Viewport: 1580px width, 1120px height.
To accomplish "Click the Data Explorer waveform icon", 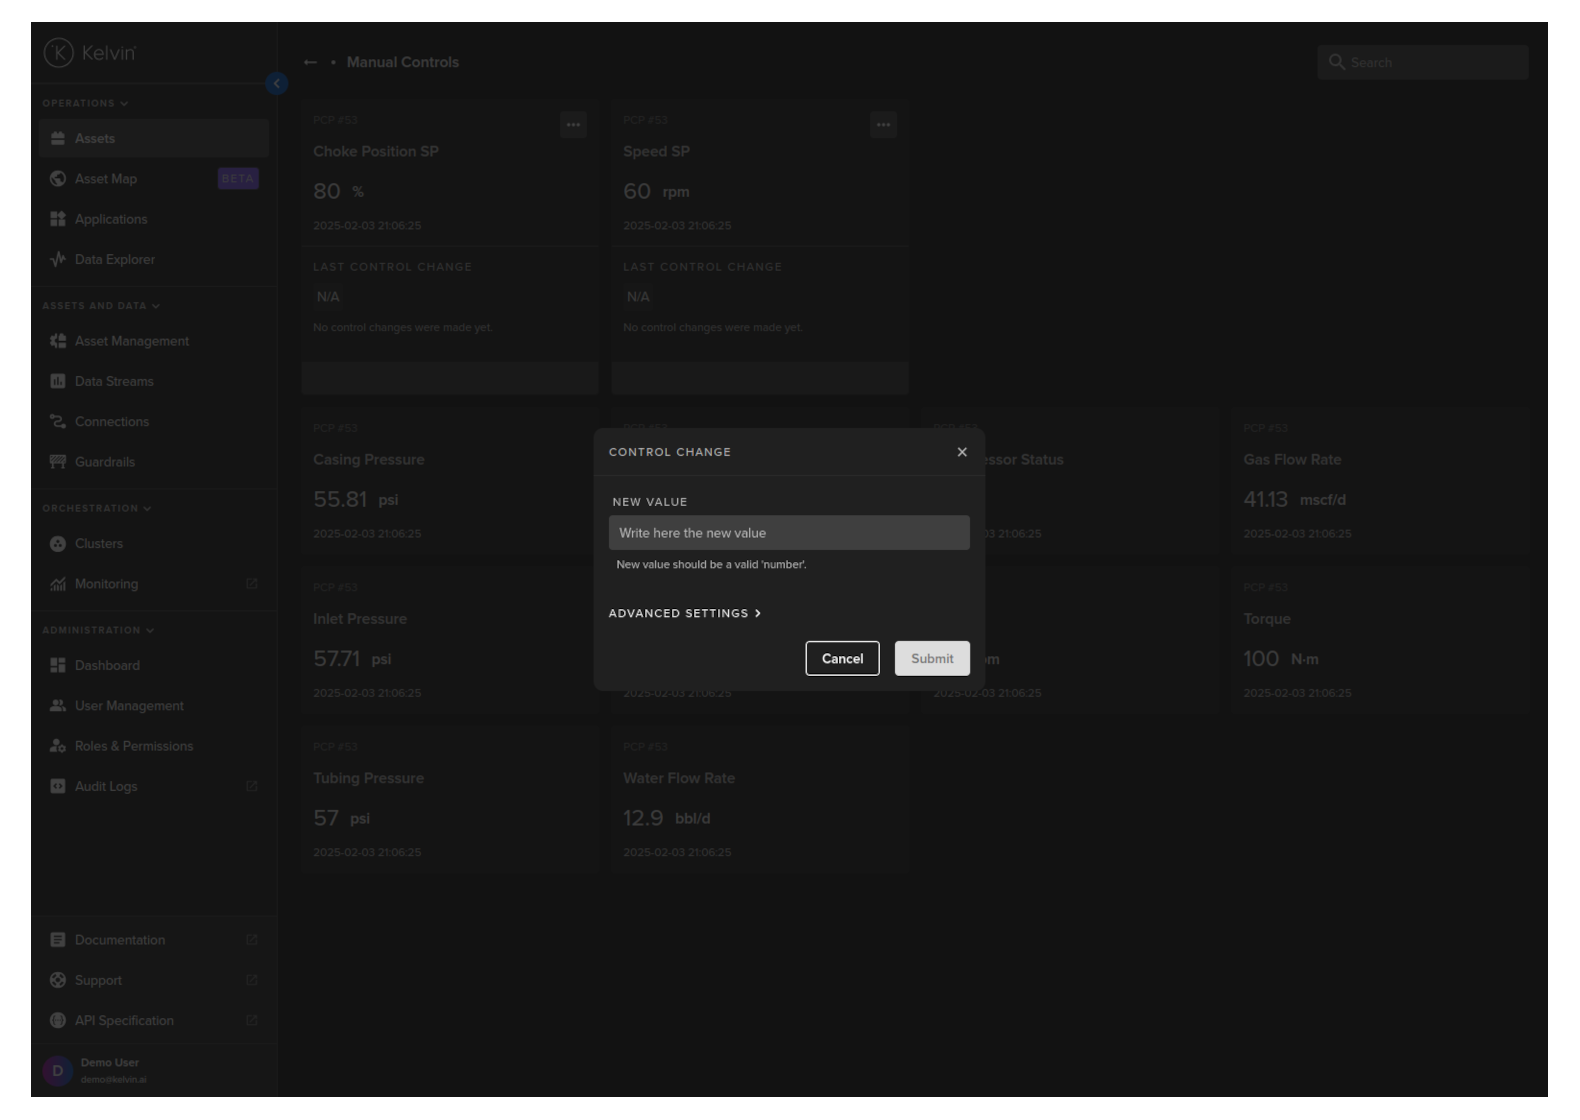I will 58,259.
